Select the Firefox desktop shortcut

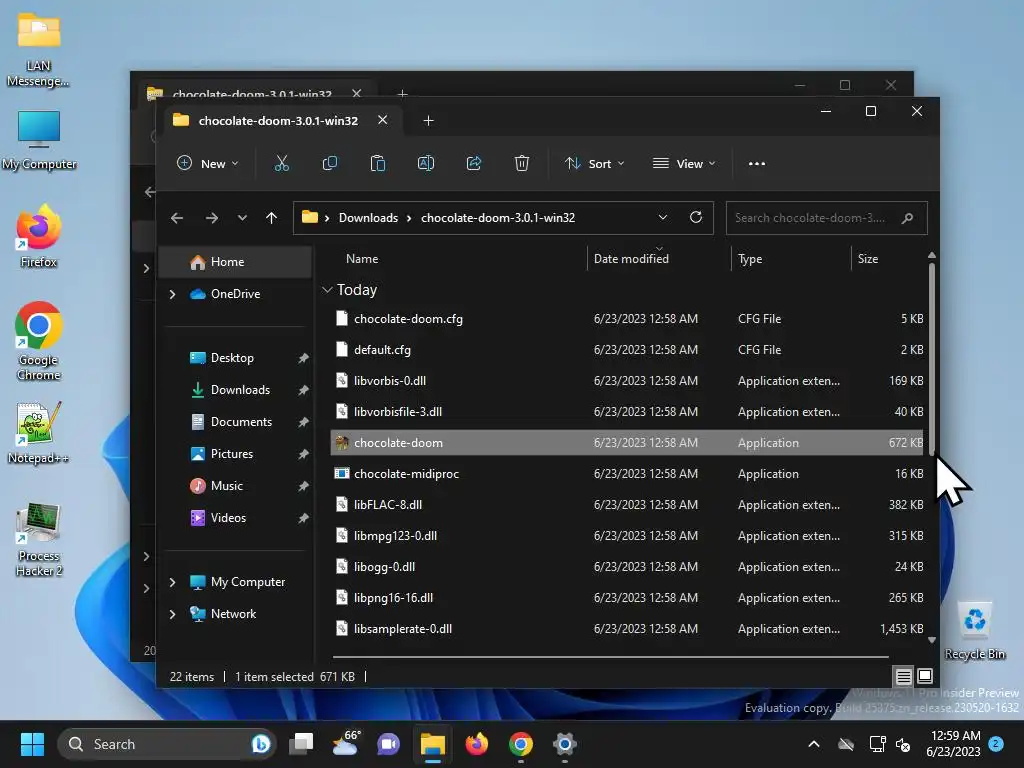point(39,236)
